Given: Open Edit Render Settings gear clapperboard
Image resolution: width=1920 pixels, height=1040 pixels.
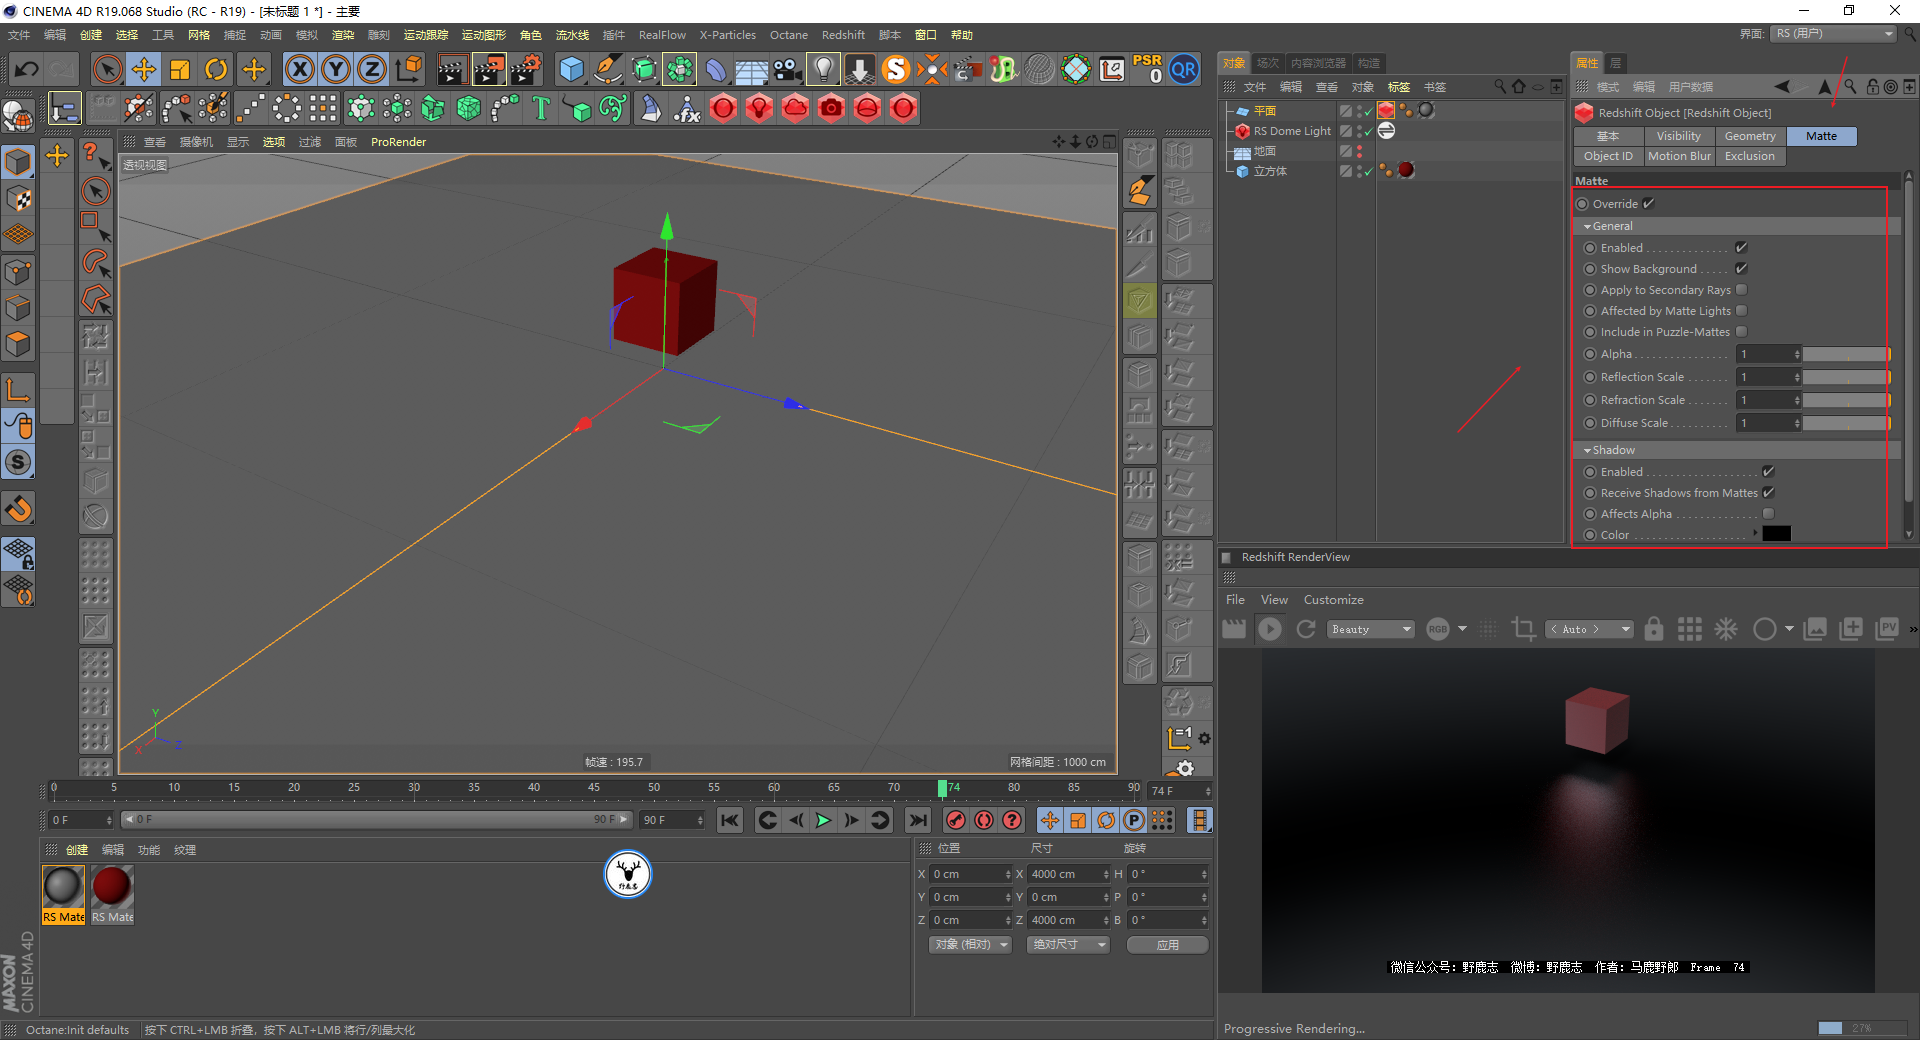Looking at the screenshot, I should click(526, 69).
